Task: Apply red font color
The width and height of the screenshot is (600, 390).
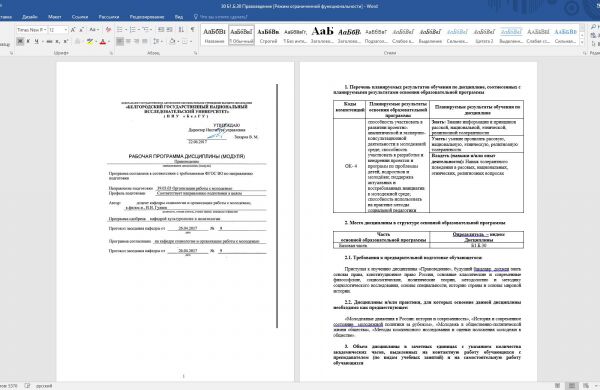Action: coord(103,41)
